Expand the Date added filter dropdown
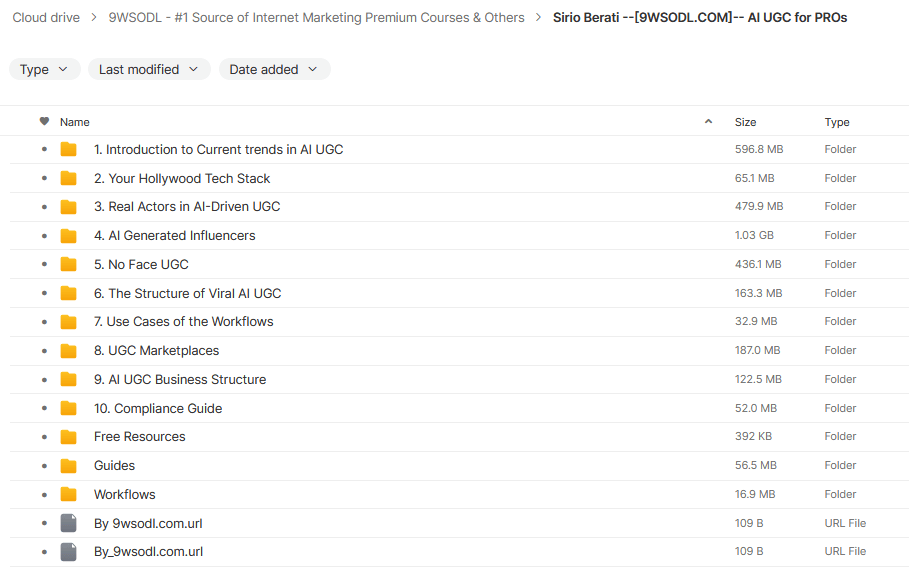The width and height of the screenshot is (909, 586). coord(274,69)
